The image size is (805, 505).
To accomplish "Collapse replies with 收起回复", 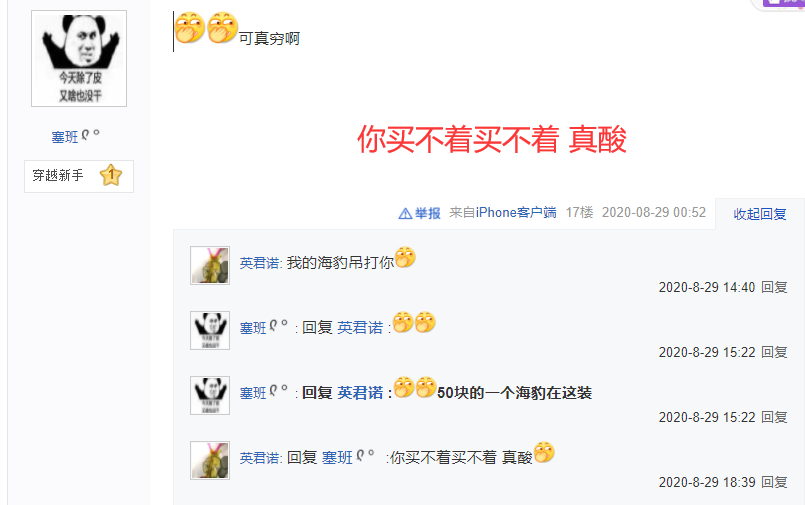I will (760, 214).
